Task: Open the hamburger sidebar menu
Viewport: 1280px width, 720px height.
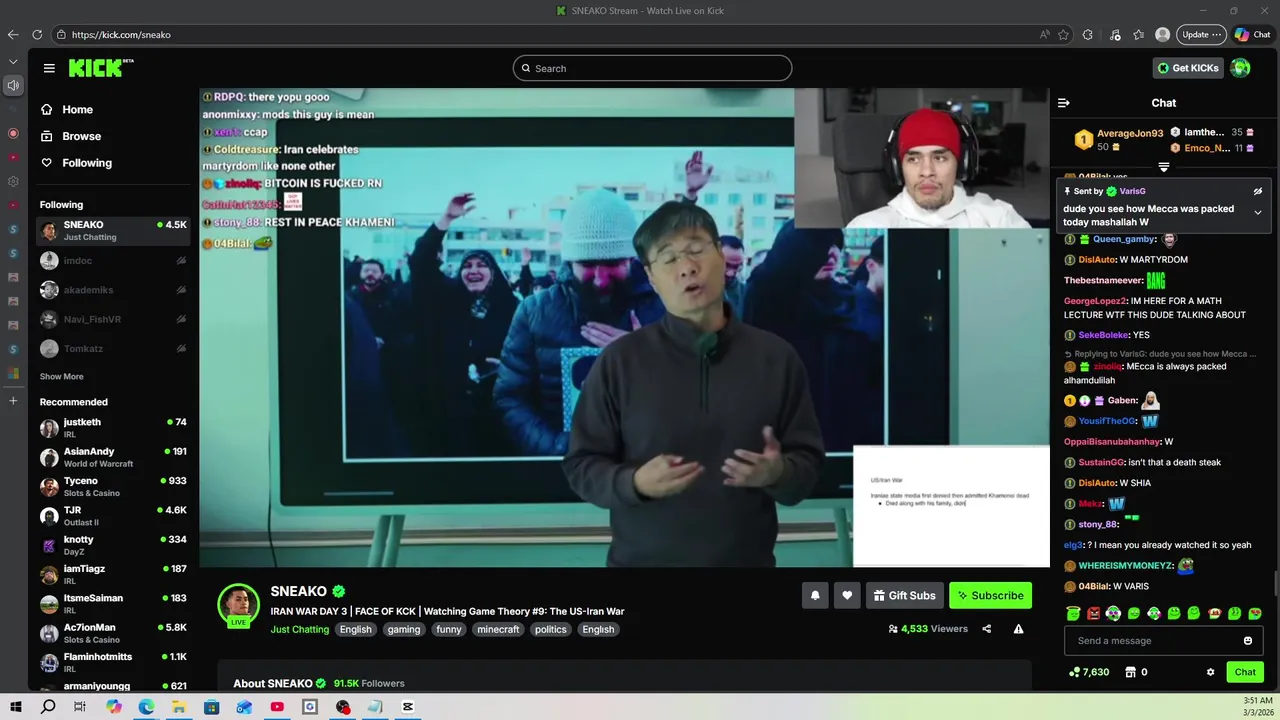Action: click(49, 68)
